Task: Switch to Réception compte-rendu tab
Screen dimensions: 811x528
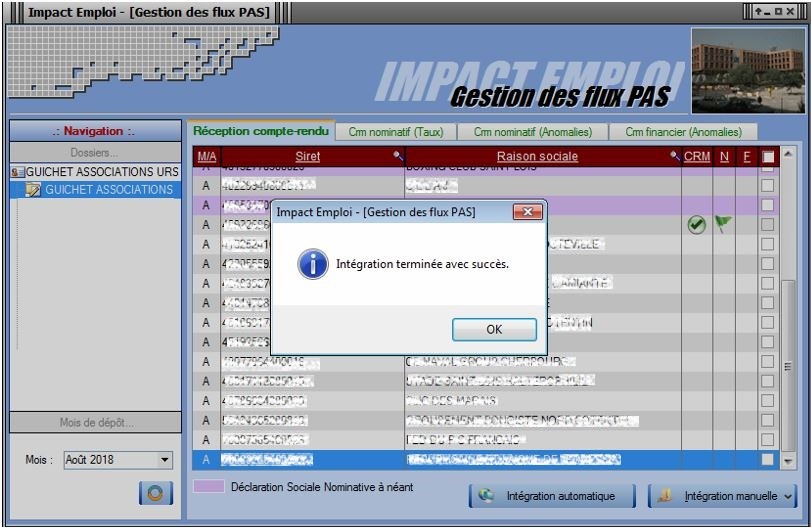Action: [x=261, y=131]
